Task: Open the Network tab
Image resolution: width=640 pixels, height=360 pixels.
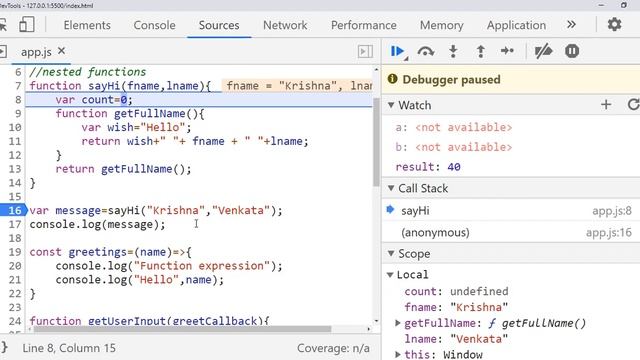Action: pyautogui.click(x=285, y=25)
